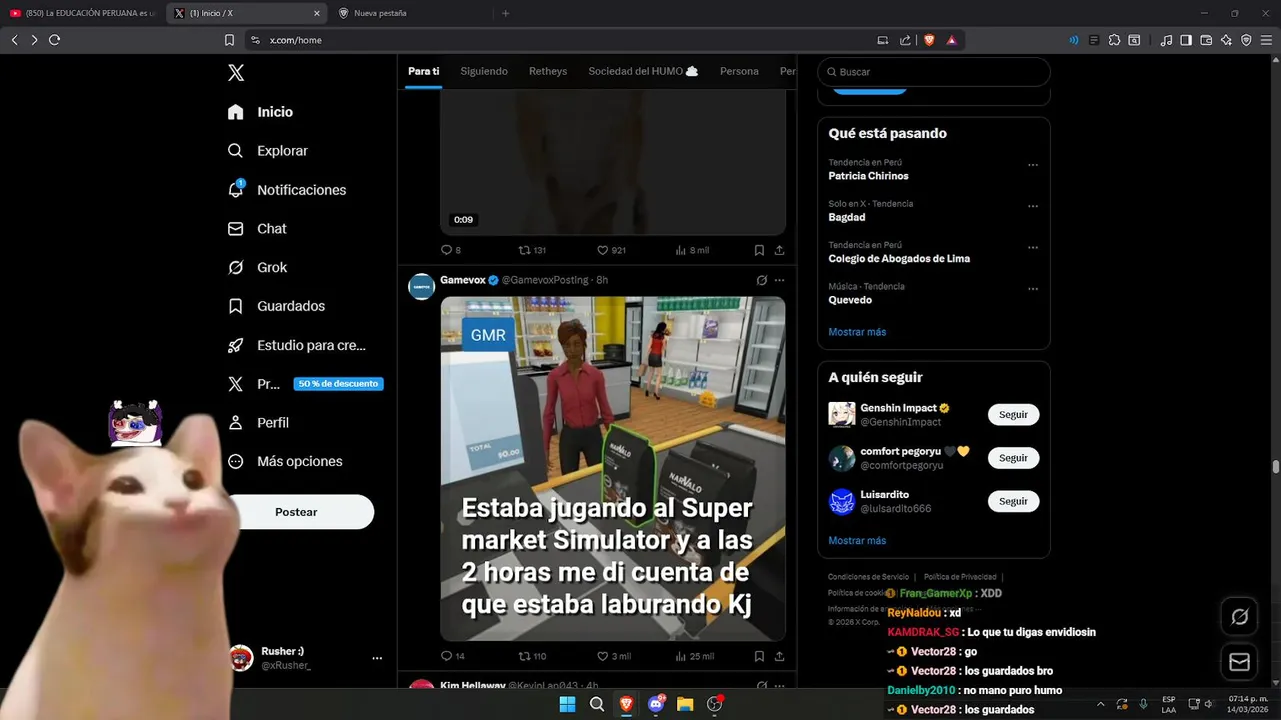Bookmark the Gamevox post
This screenshot has width=1281, height=720.
pyautogui.click(x=759, y=656)
